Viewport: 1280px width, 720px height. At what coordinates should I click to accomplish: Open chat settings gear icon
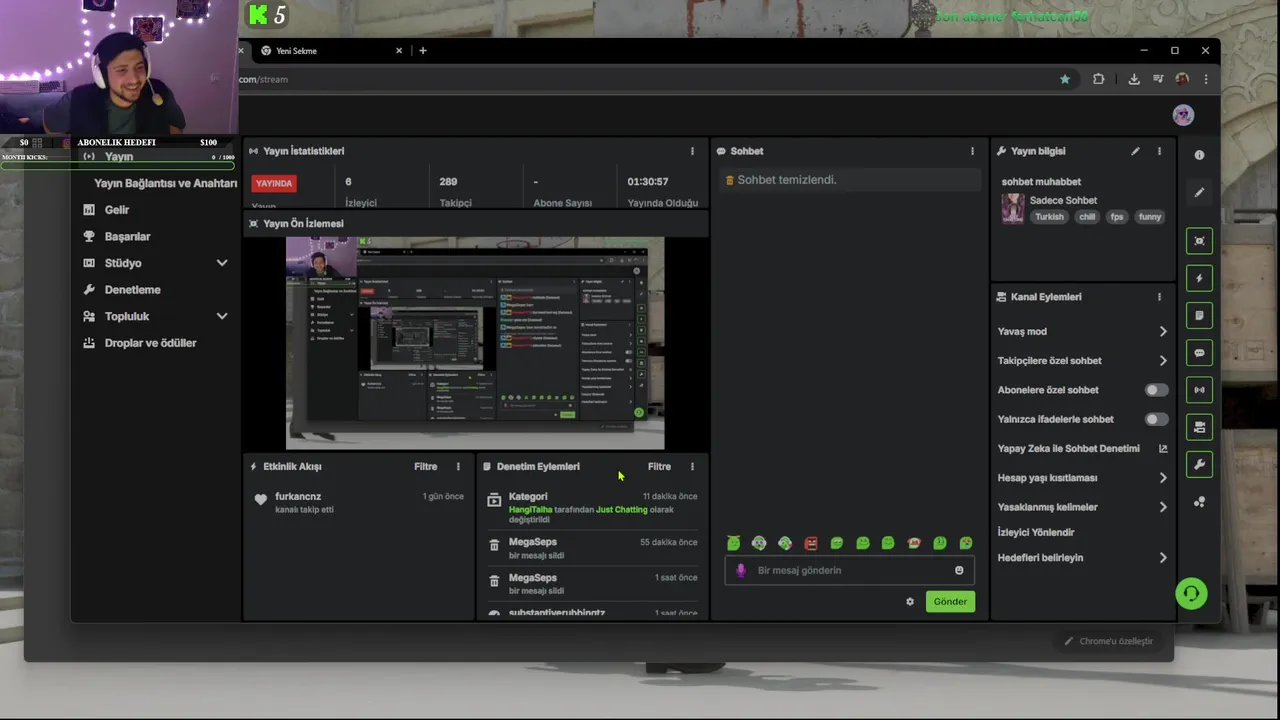click(910, 602)
